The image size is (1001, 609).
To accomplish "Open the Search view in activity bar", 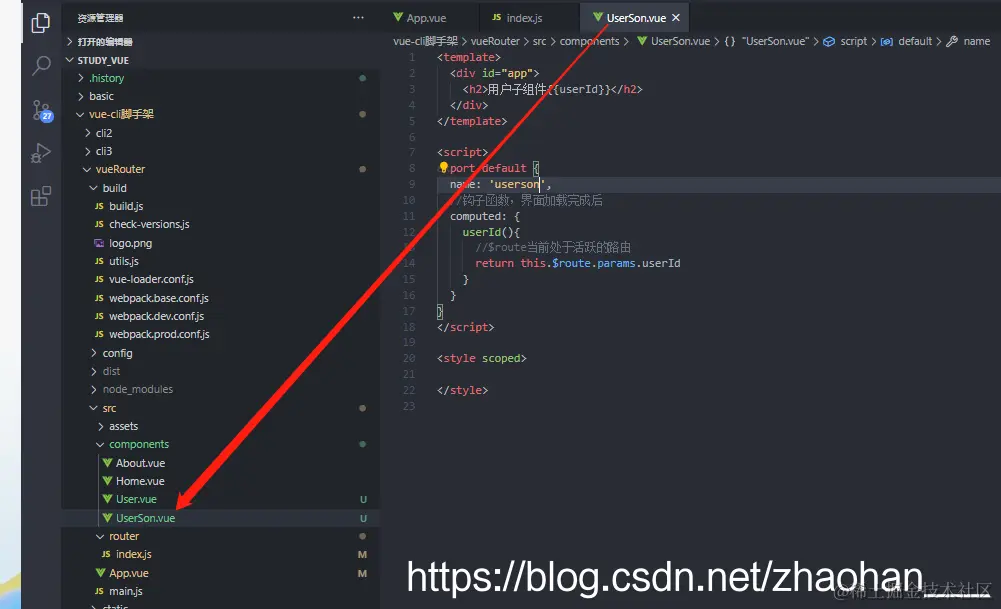I will (41, 65).
